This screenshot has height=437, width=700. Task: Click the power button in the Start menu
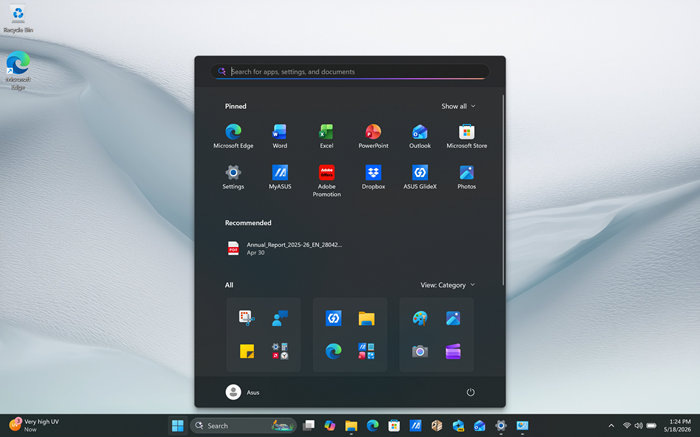471,392
